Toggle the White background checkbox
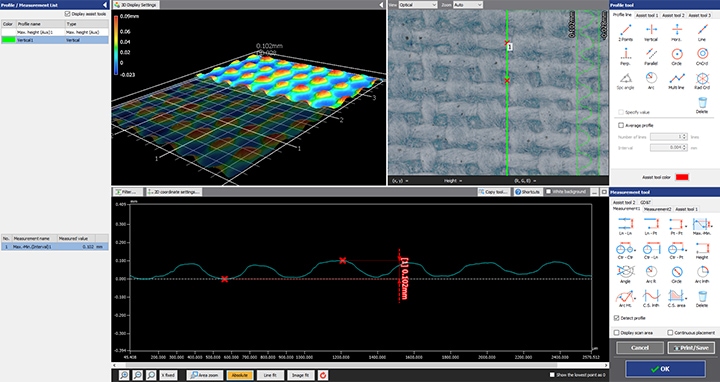The image size is (720, 382). [x=548, y=191]
